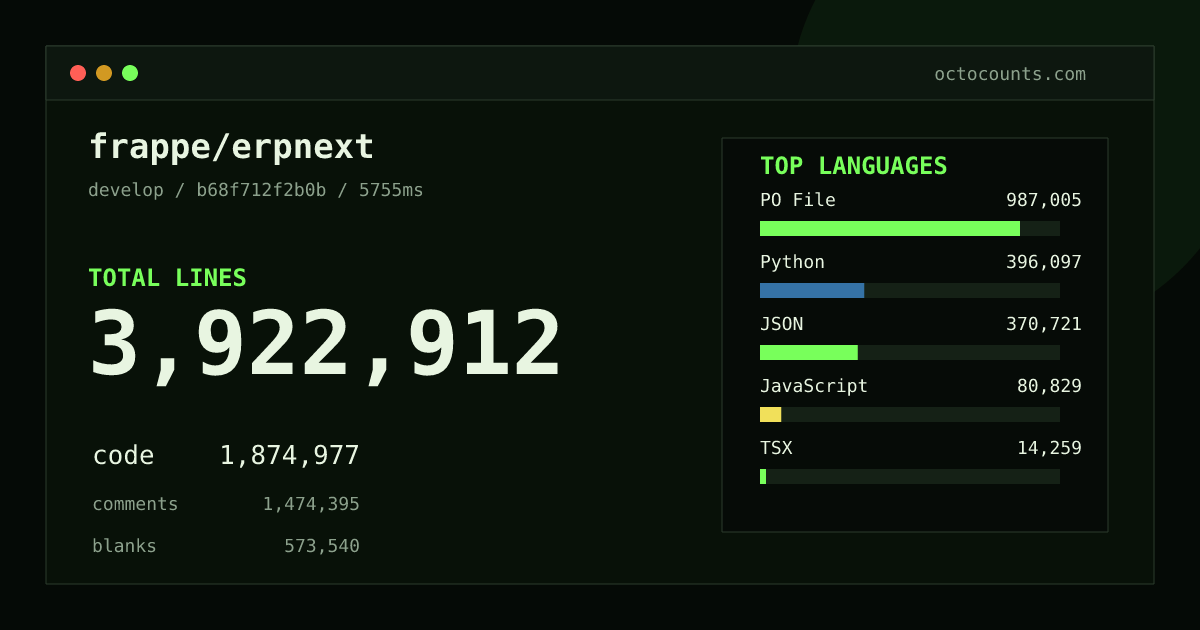
Task: Click the yellow JavaScript progress bar
Action: pyautogui.click(x=770, y=414)
